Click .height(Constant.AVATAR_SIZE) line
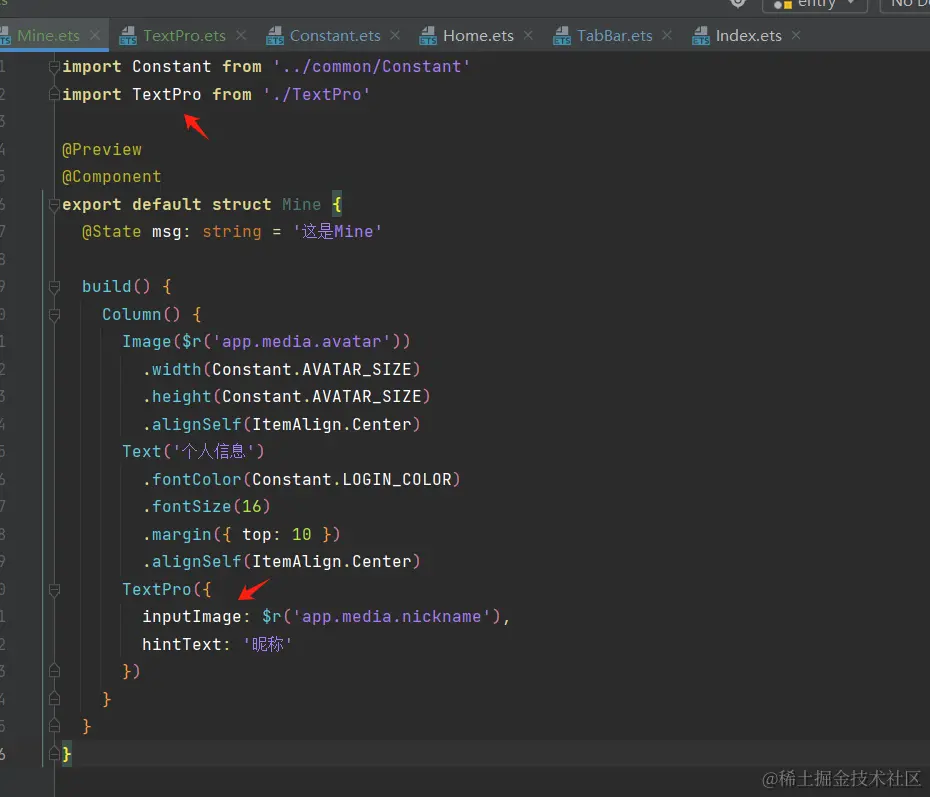This screenshot has width=930, height=797. click(x=286, y=396)
